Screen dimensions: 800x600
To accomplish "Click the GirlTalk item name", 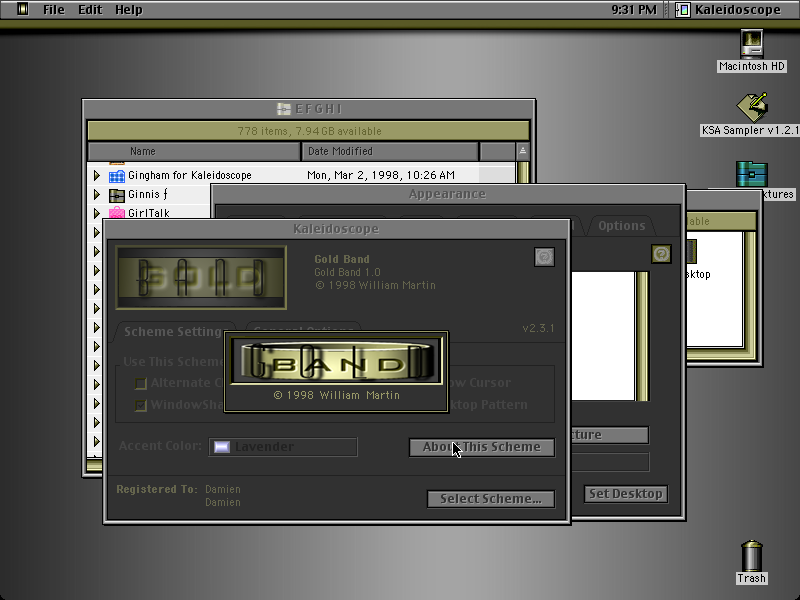I will point(149,213).
